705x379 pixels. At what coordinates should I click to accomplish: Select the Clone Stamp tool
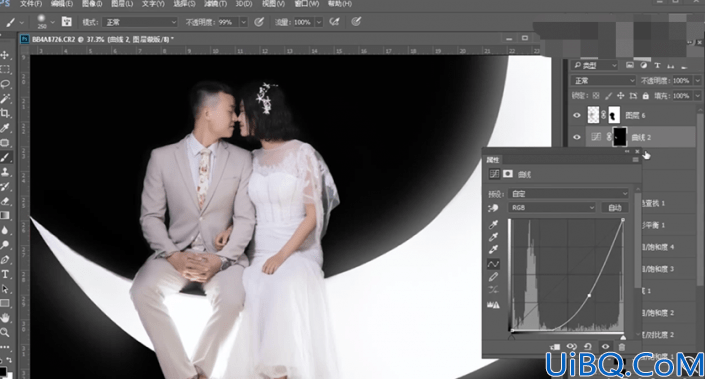[x=5, y=172]
